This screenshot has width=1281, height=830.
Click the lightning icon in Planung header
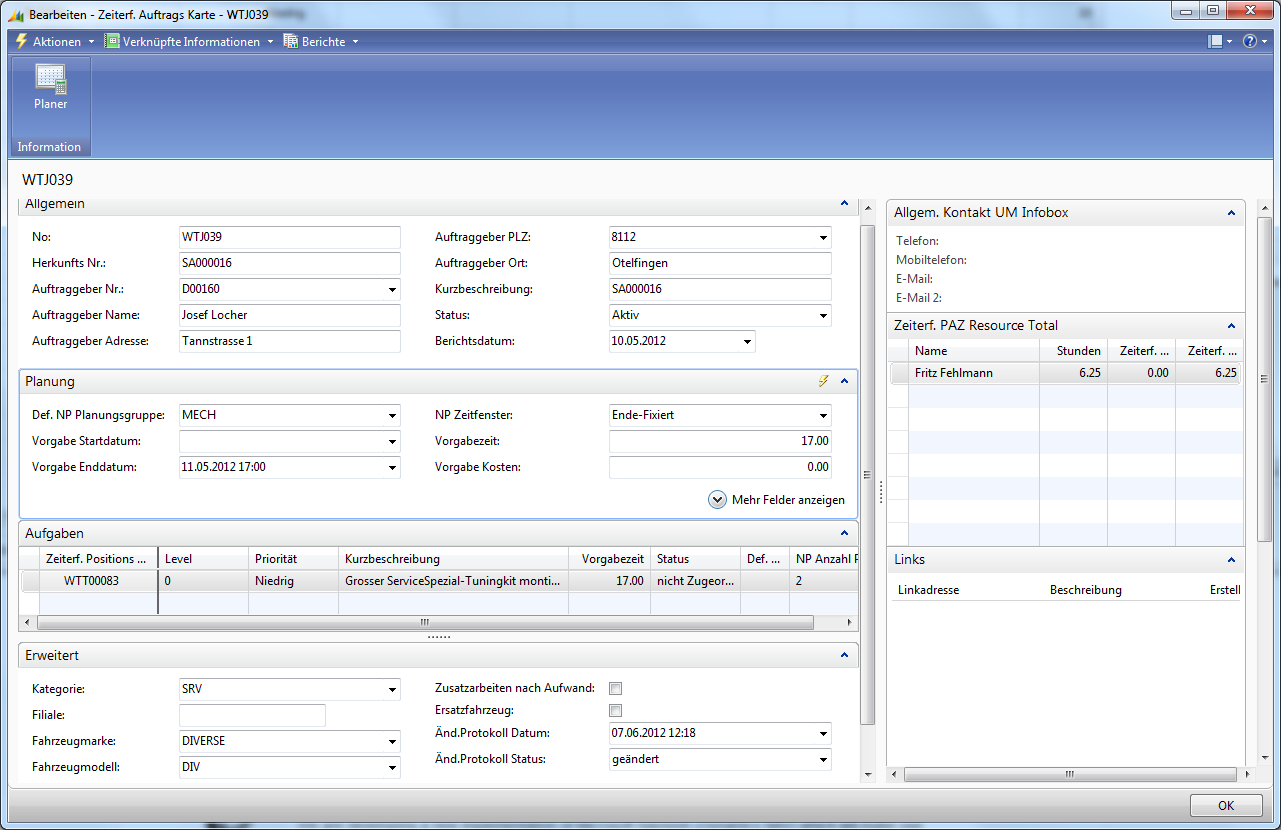824,381
